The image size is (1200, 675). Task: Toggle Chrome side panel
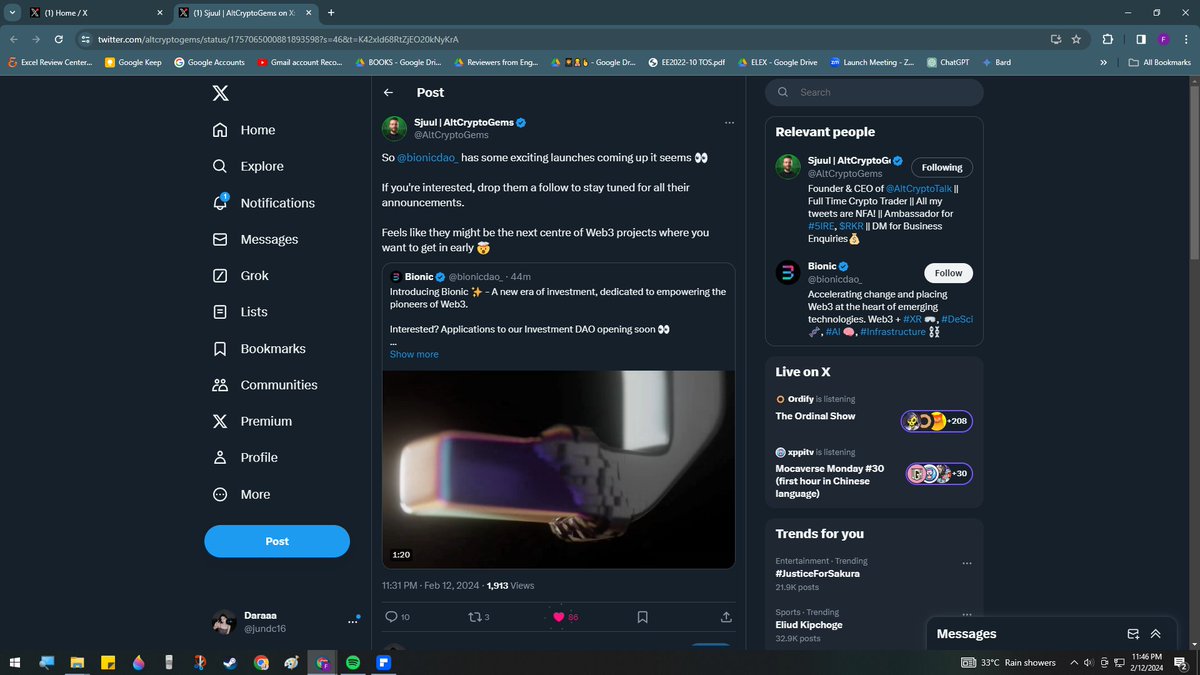coord(1141,39)
